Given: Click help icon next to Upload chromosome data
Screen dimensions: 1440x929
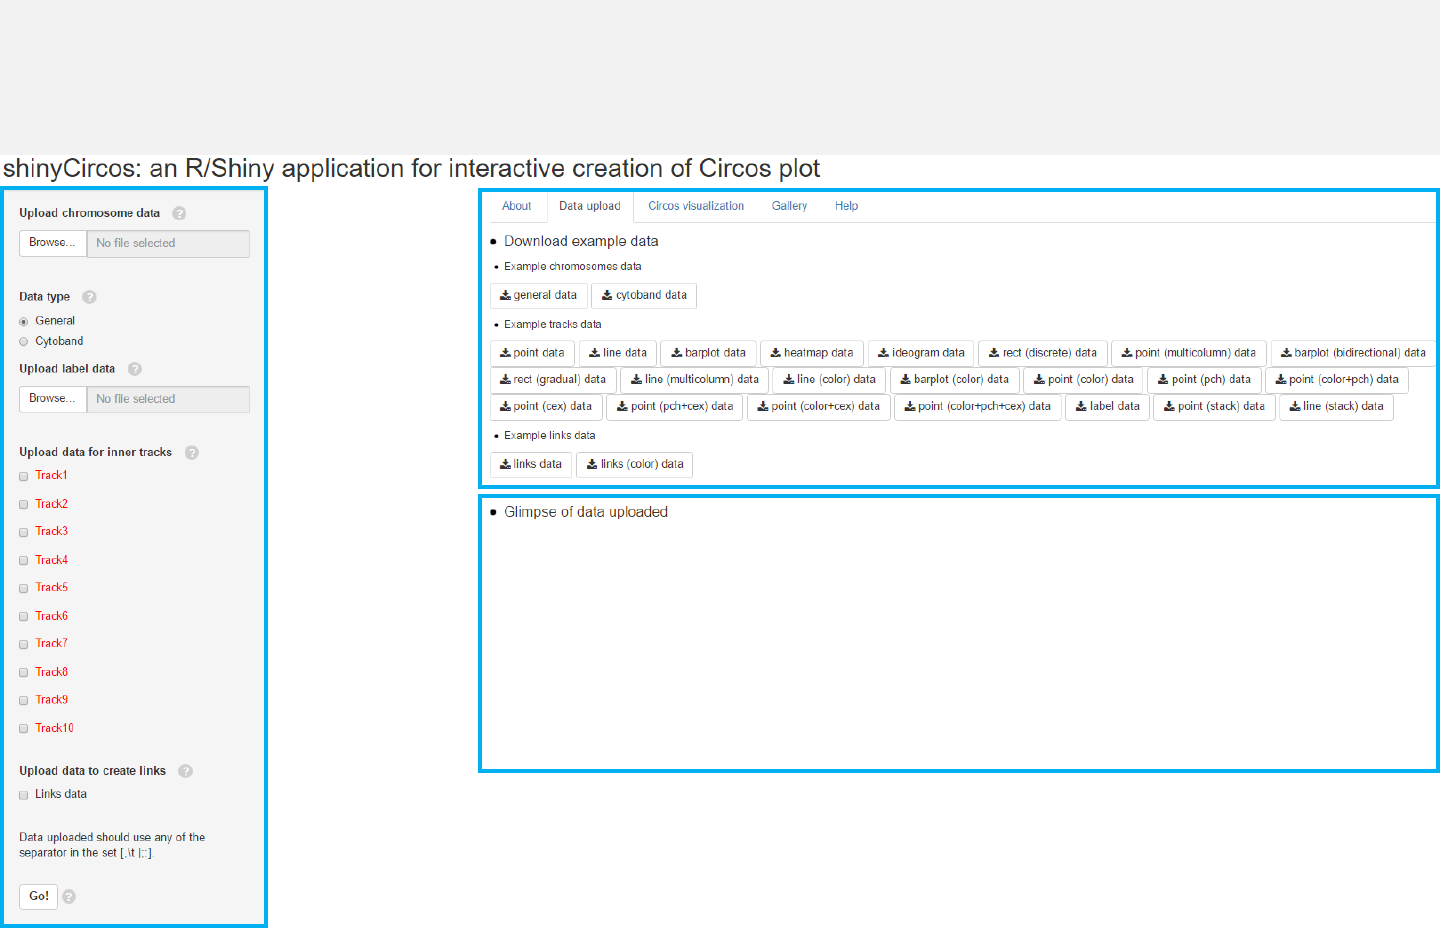Looking at the screenshot, I should (179, 213).
